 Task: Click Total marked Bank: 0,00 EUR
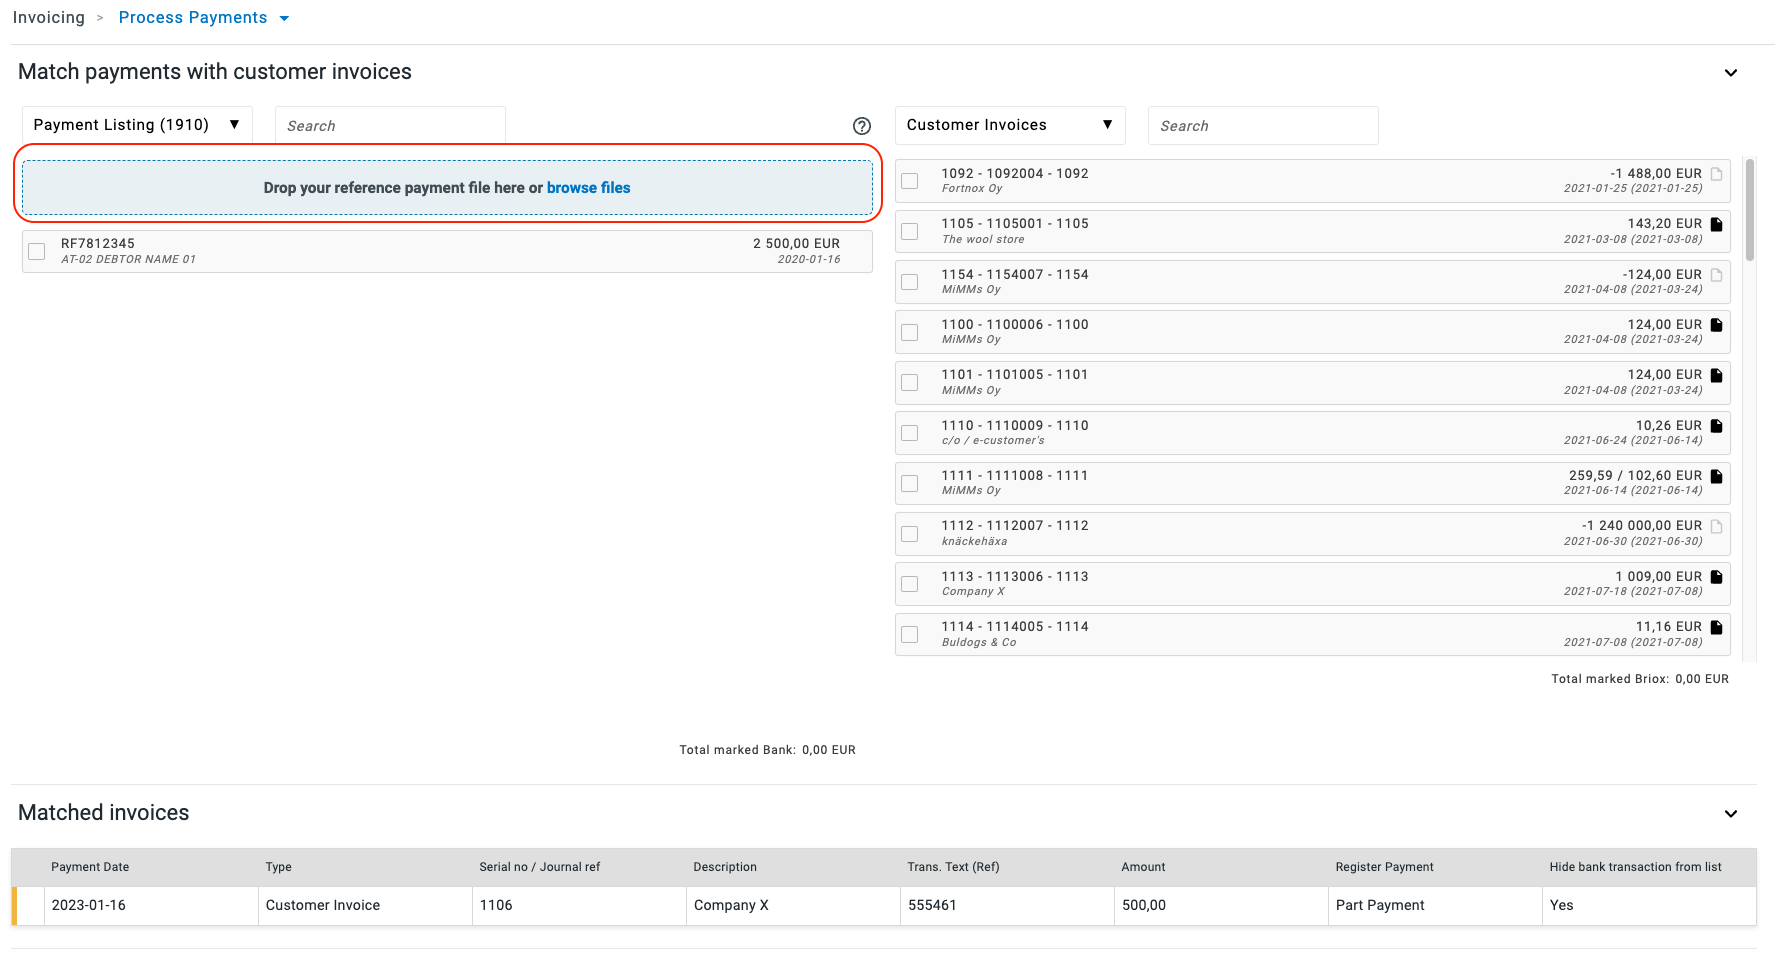coord(767,750)
